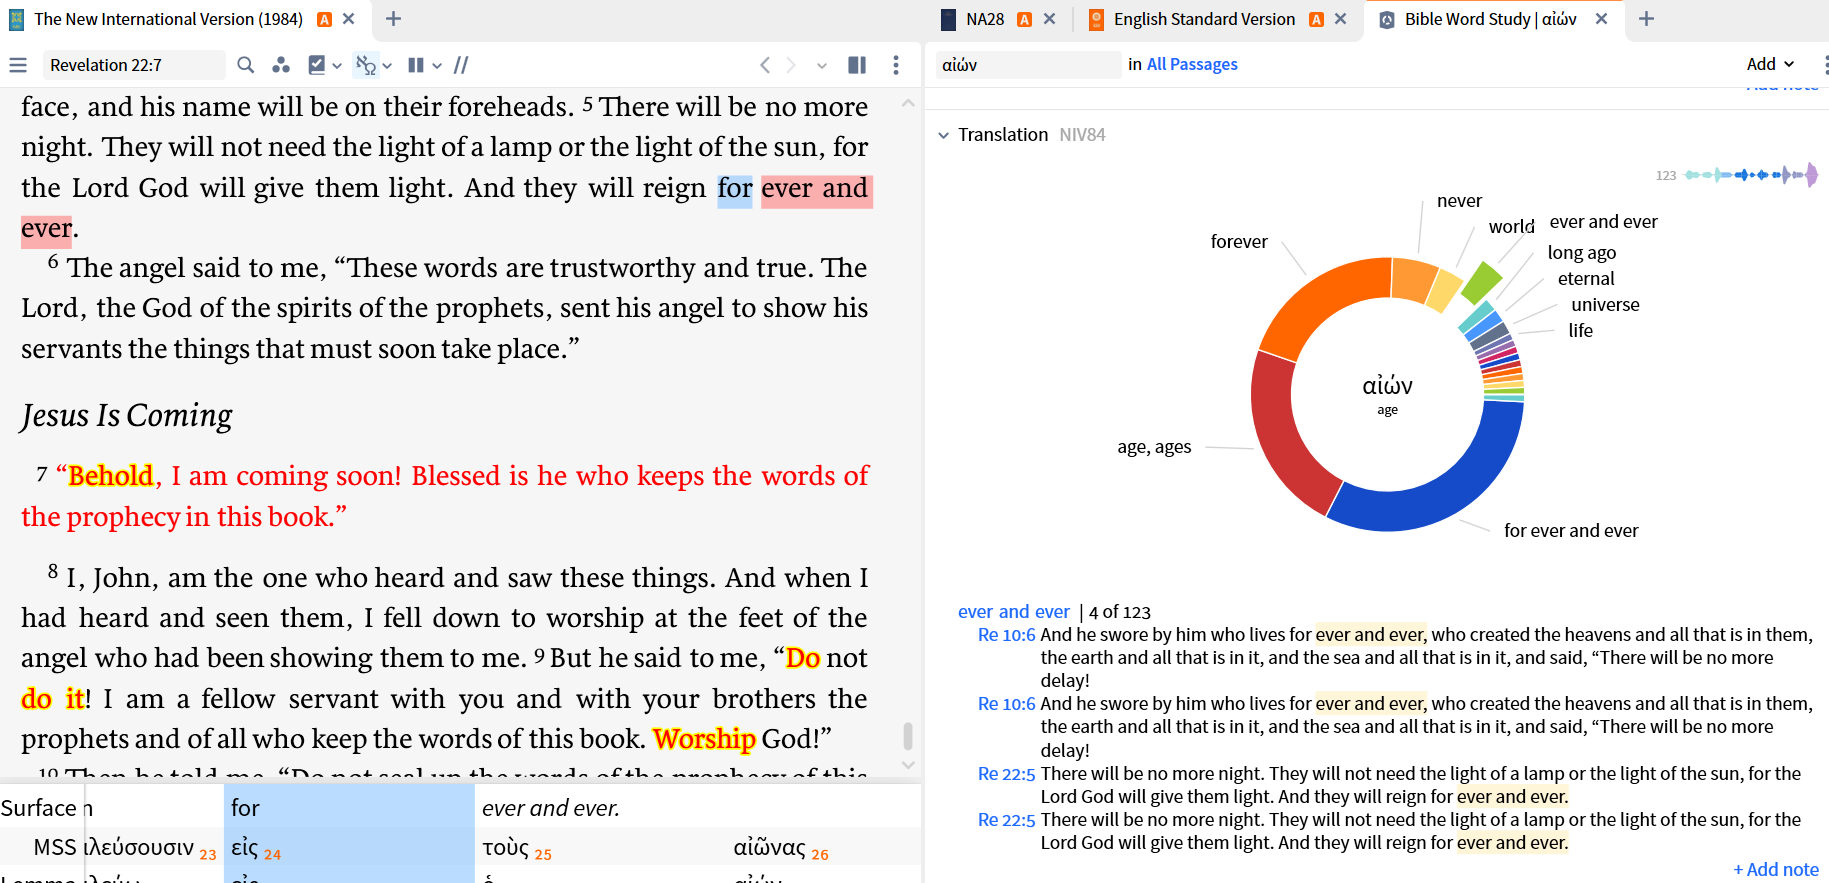Click the 'never' chart label

(x=1459, y=201)
